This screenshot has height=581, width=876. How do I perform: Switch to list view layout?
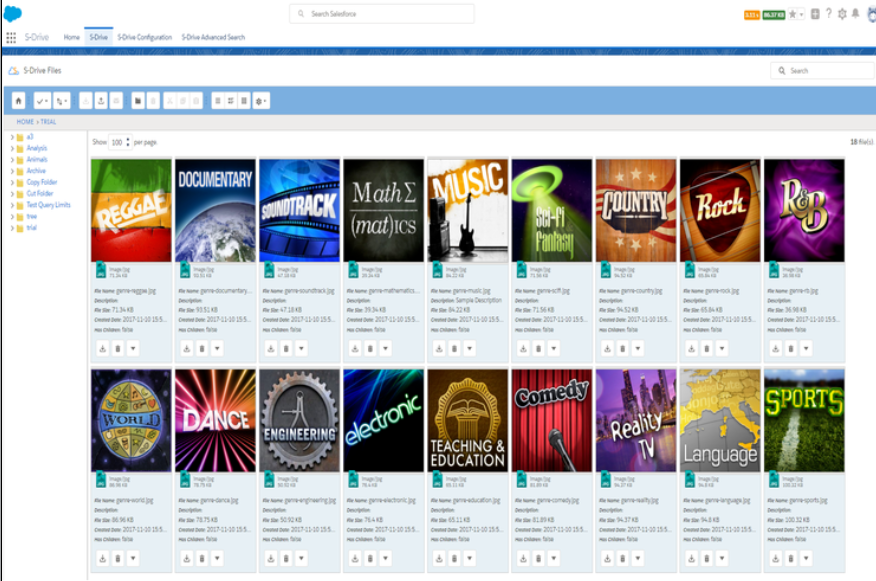coord(219,99)
